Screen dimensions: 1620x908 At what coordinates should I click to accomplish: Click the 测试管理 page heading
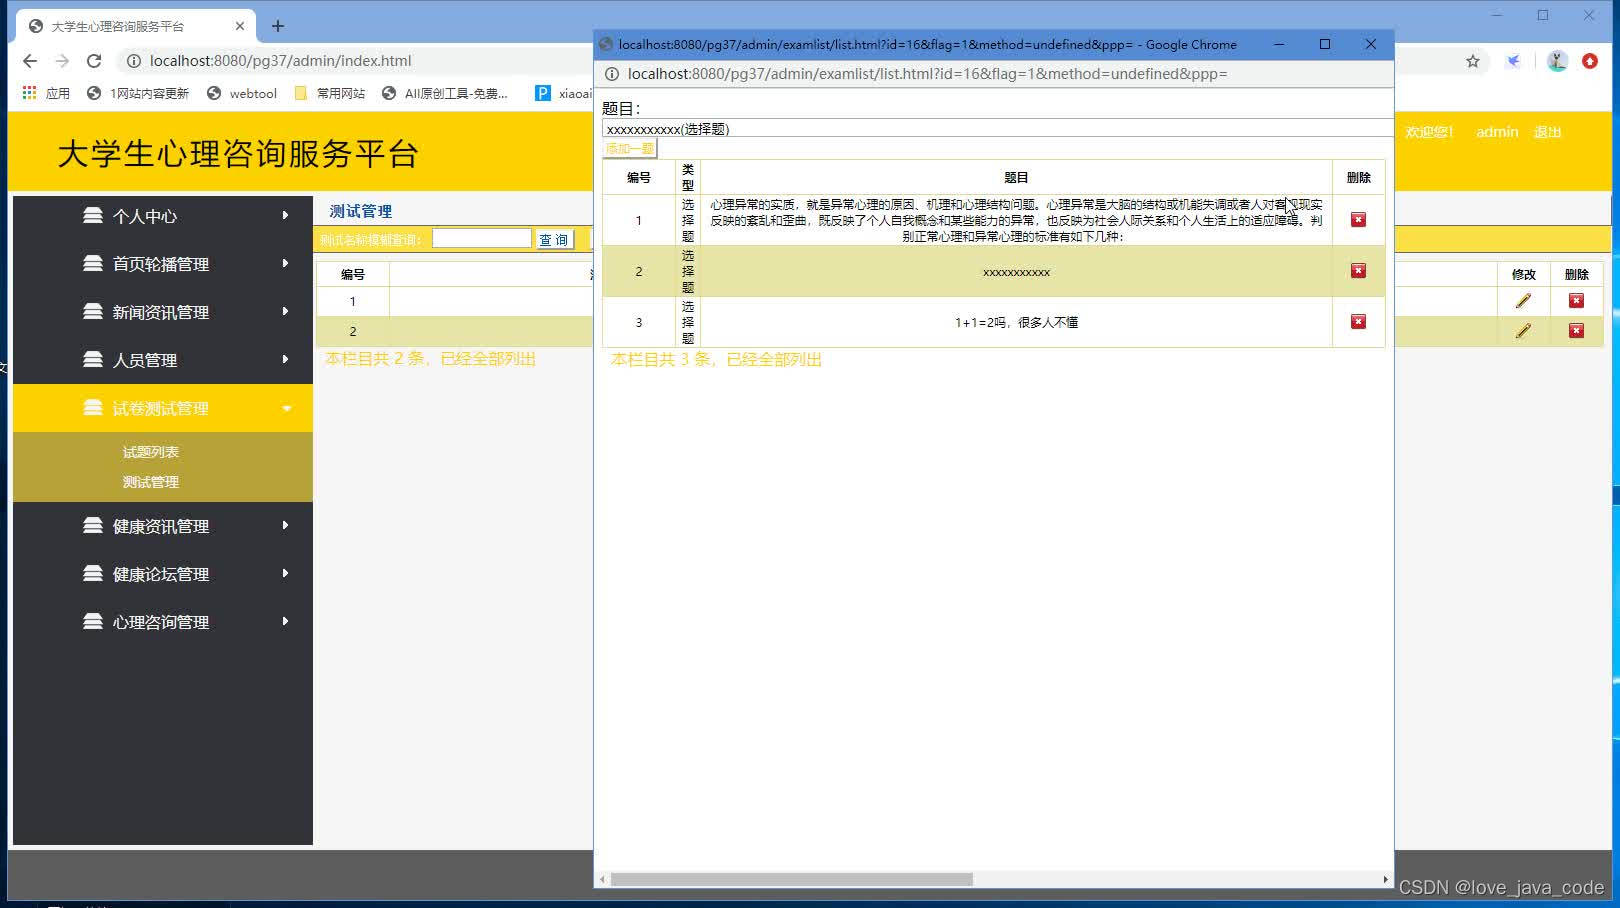361,211
